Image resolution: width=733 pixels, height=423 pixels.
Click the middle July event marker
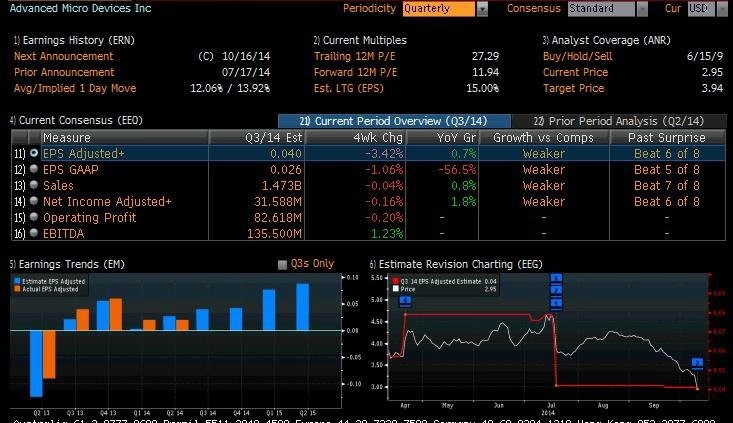click(x=556, y=291)
